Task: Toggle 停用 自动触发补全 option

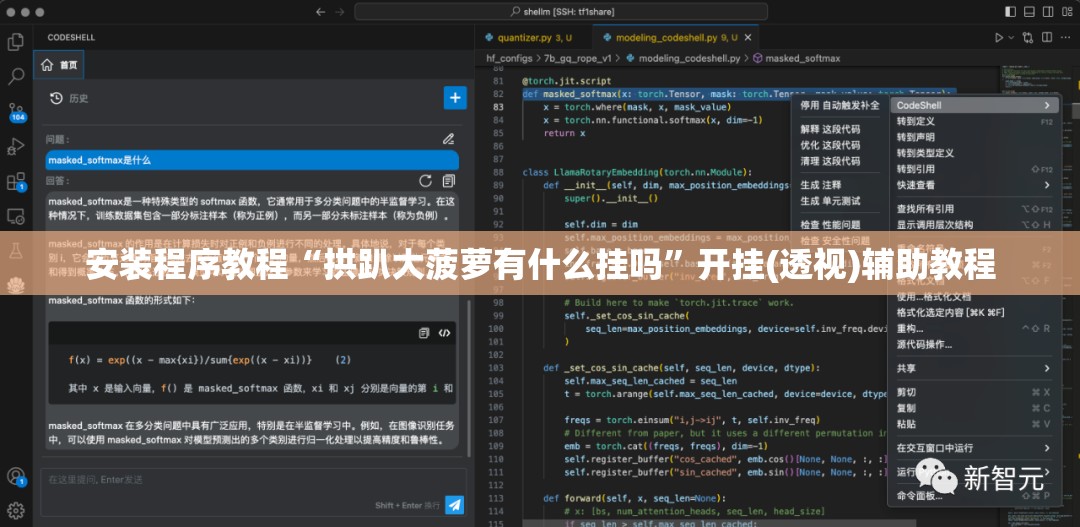Action: click(839, 105)
